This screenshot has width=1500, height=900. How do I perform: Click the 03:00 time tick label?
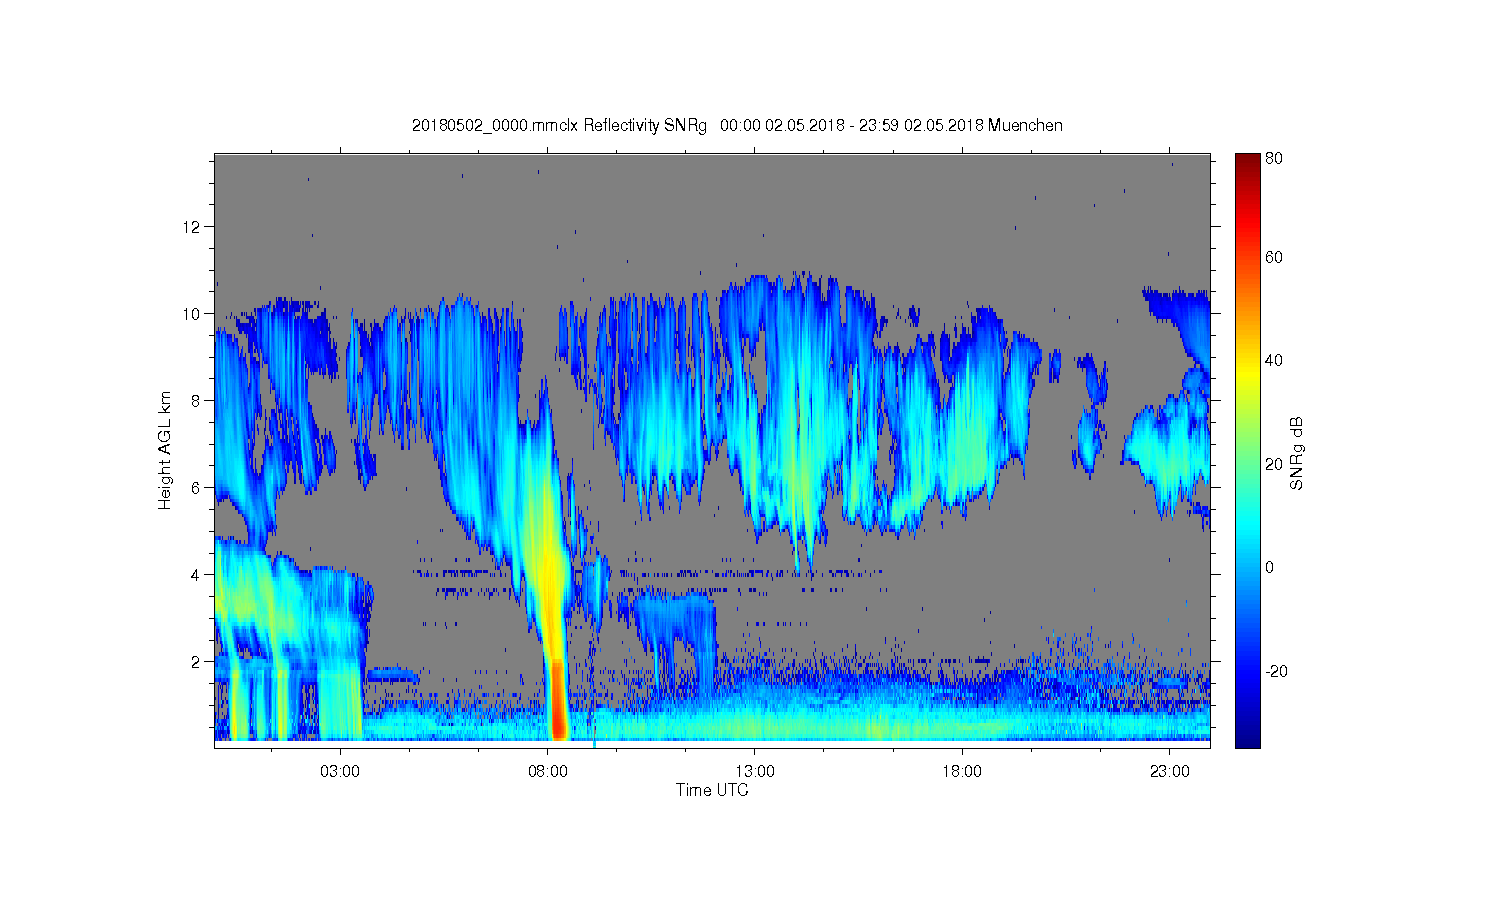[340, 772]
